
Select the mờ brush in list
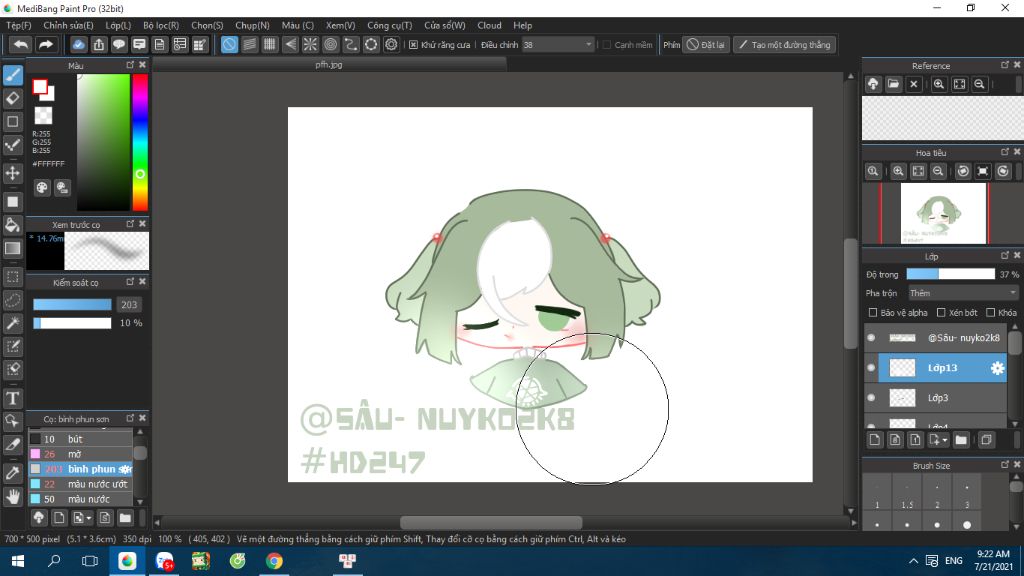80,454
